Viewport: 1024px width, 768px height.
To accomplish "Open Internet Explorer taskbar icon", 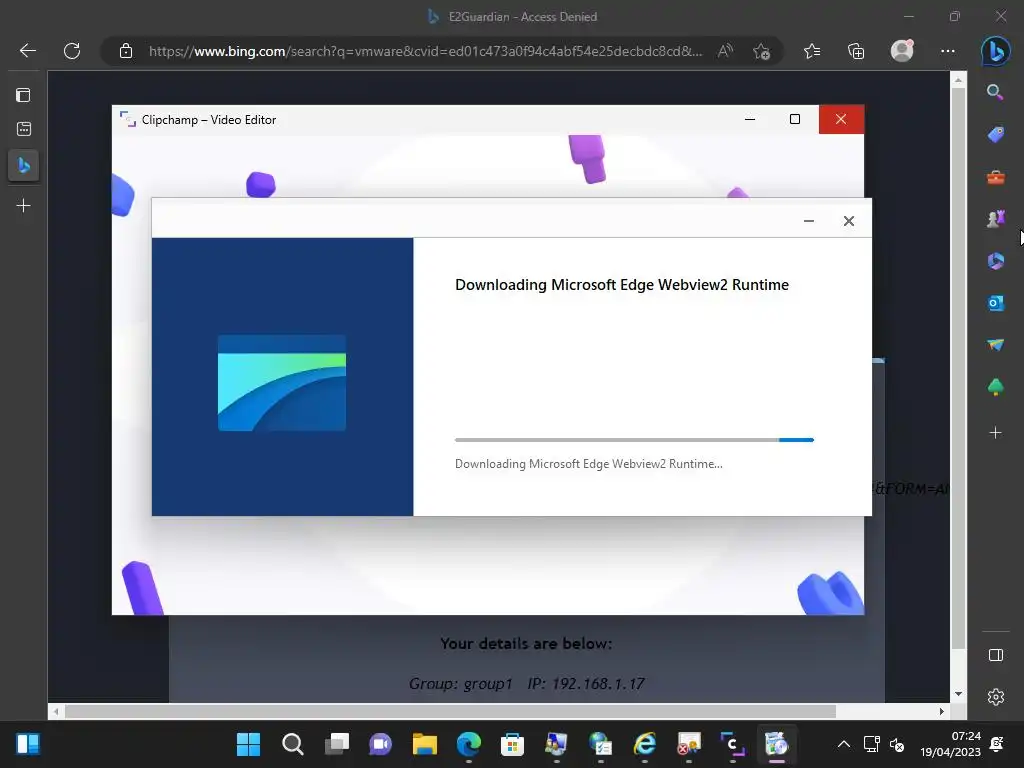I will pos(645,744).
